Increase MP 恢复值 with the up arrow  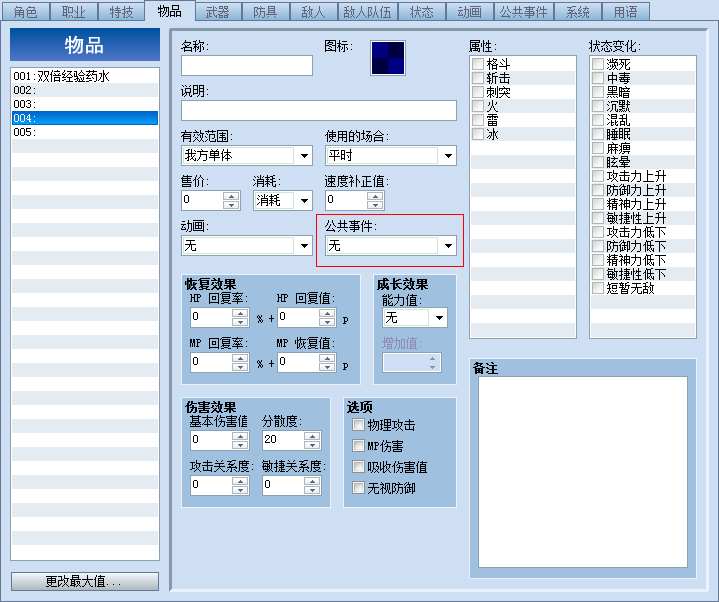326,358
